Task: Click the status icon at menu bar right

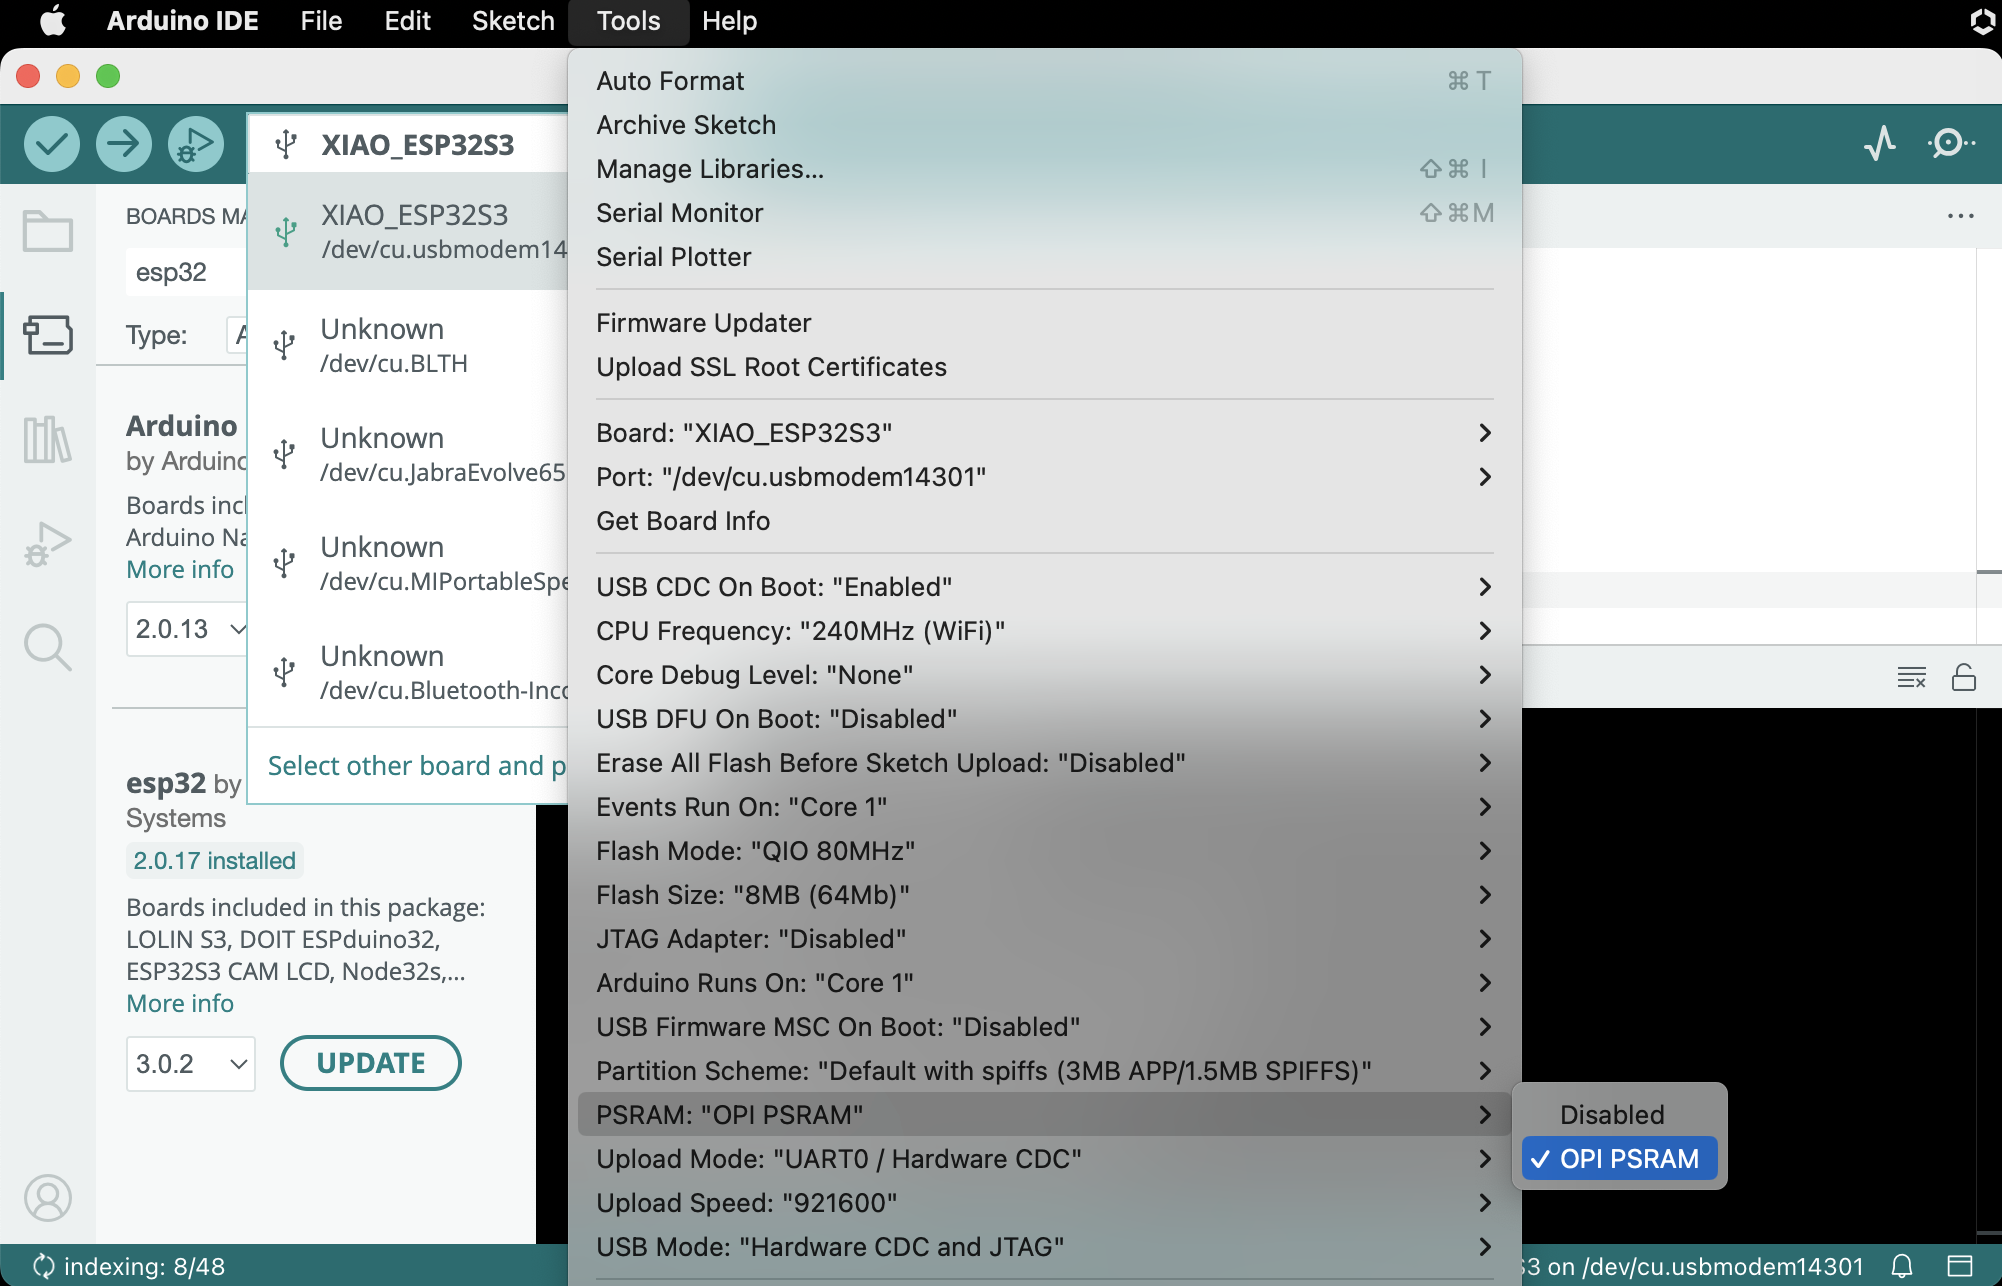Action: coord(1982,21)
